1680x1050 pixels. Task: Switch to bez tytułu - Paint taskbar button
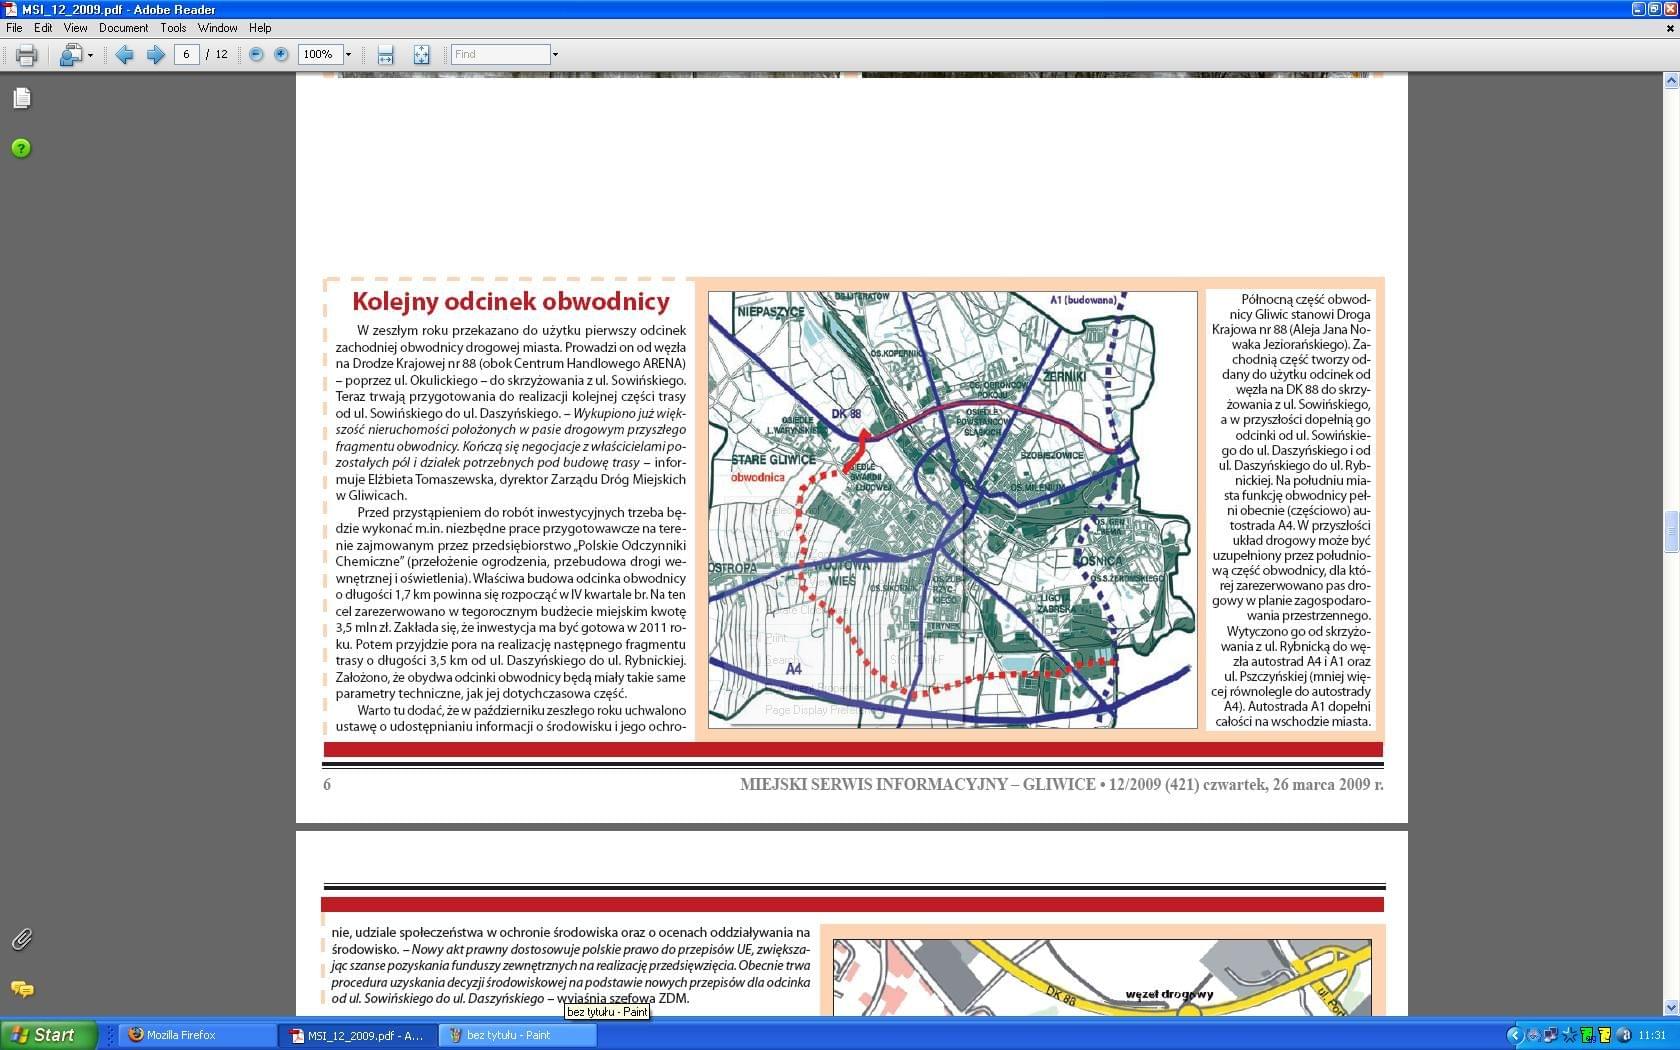(x=518, y=1035)
